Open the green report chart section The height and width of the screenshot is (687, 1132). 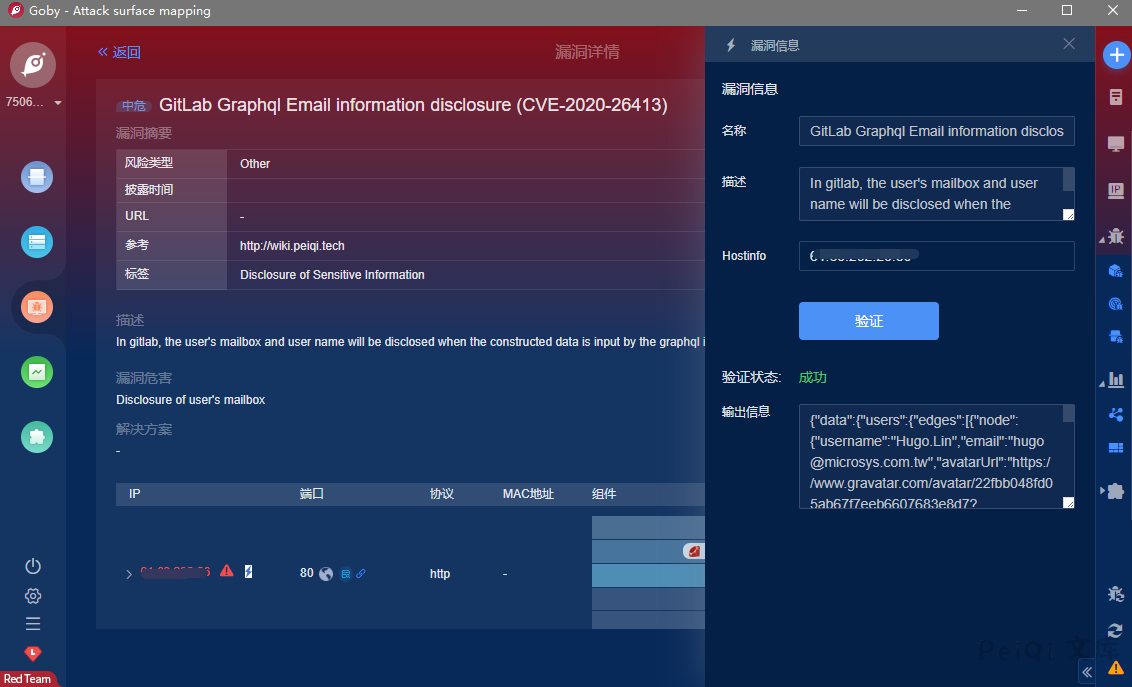[x=37, y=372]
